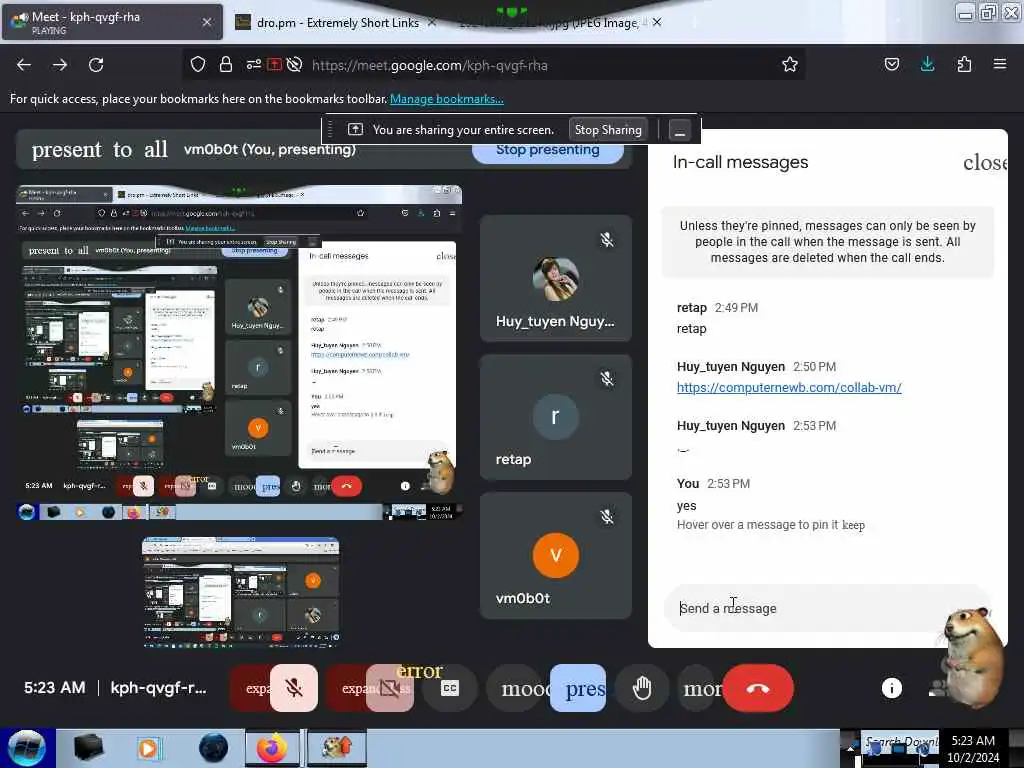The width and height of the screenshot is (1024, 768).
Task: Reload the Meet page
Action: (x=96, y=65)
